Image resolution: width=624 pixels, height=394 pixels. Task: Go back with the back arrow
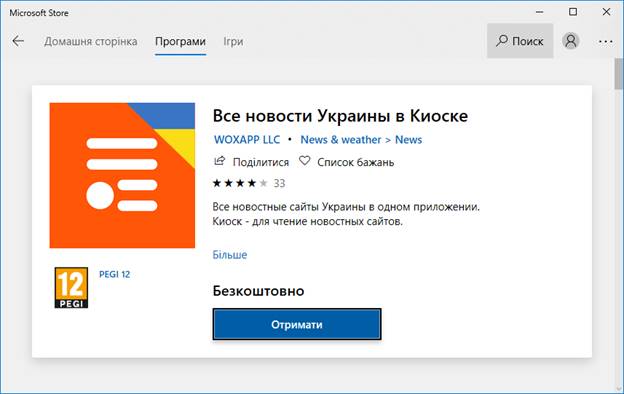(18, 41)
